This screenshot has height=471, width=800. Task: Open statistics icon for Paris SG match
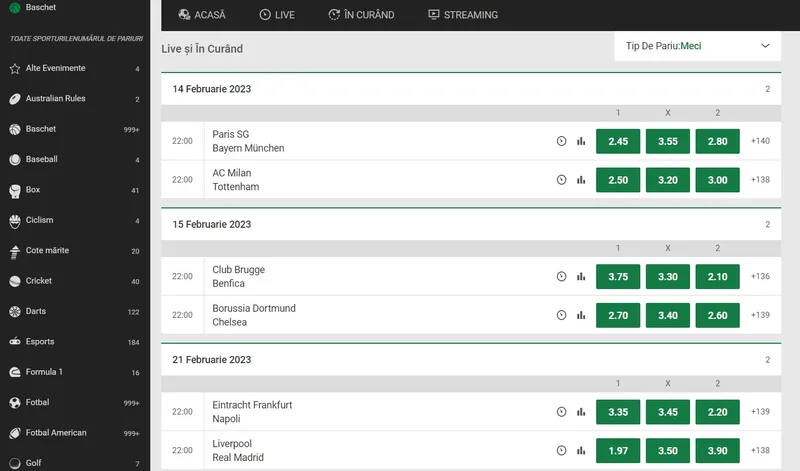(581, 141)
